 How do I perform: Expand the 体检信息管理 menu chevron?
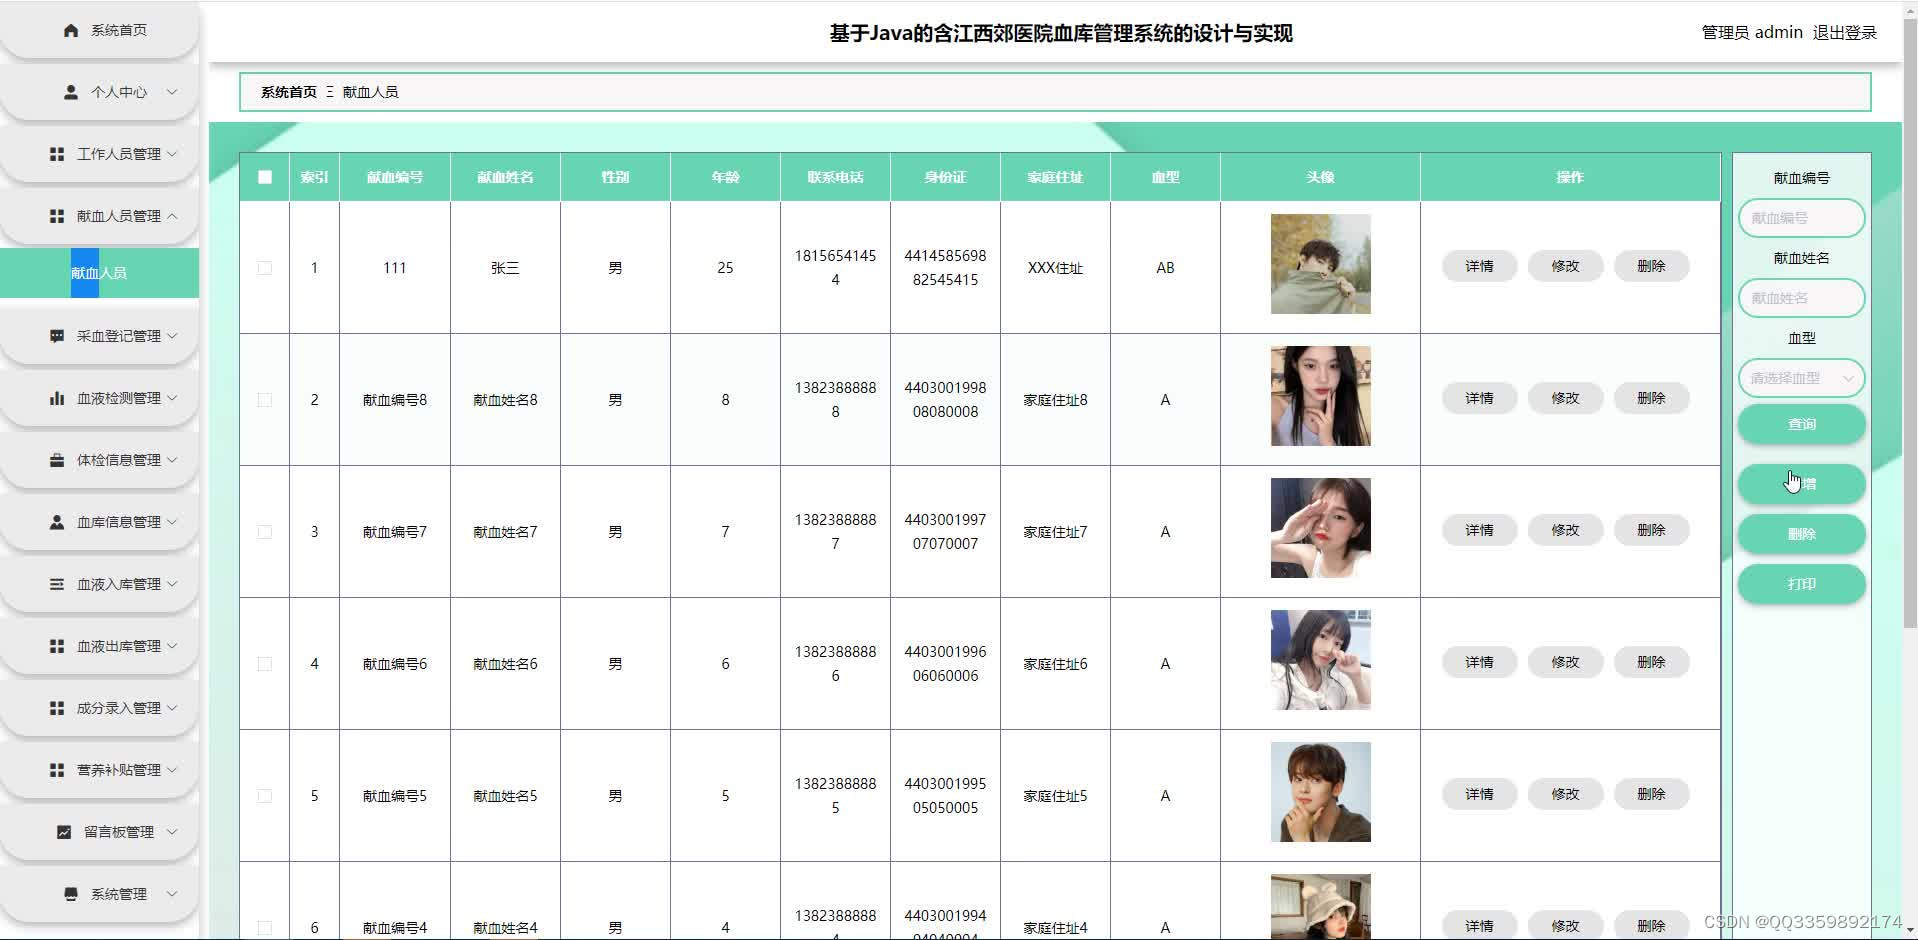click(x=172, y=460)
